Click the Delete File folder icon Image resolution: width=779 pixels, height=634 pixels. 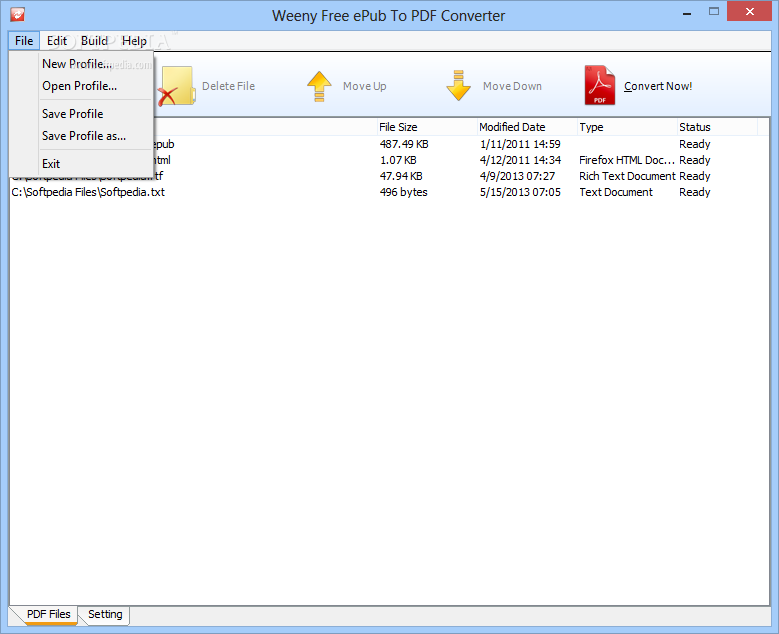click(176, 86)
